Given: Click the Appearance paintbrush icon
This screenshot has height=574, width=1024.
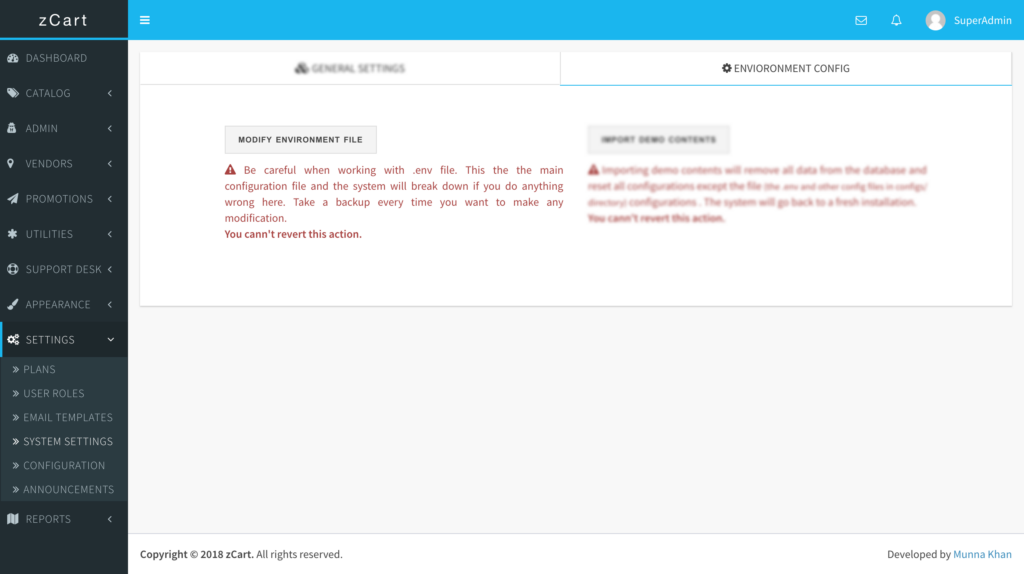Looking at the screenshot, I should (x=12, y=304).
